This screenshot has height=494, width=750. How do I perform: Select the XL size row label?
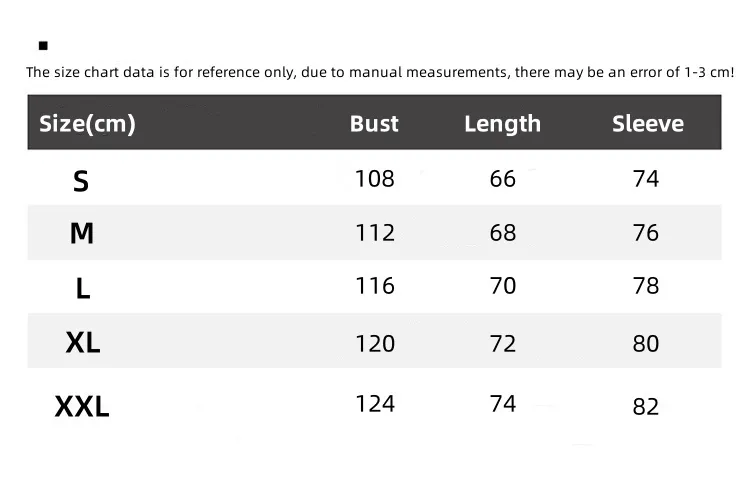[83, 343]
